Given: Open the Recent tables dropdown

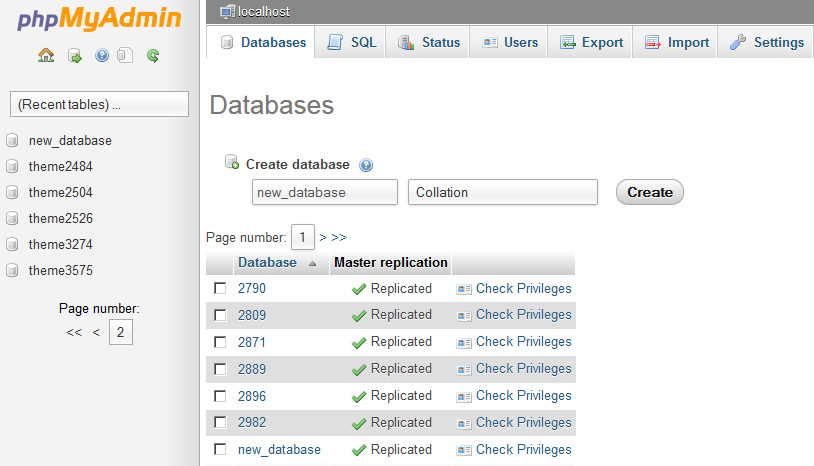Looking at the screenshot, I should pyautogui.click(x=98, y=104).
